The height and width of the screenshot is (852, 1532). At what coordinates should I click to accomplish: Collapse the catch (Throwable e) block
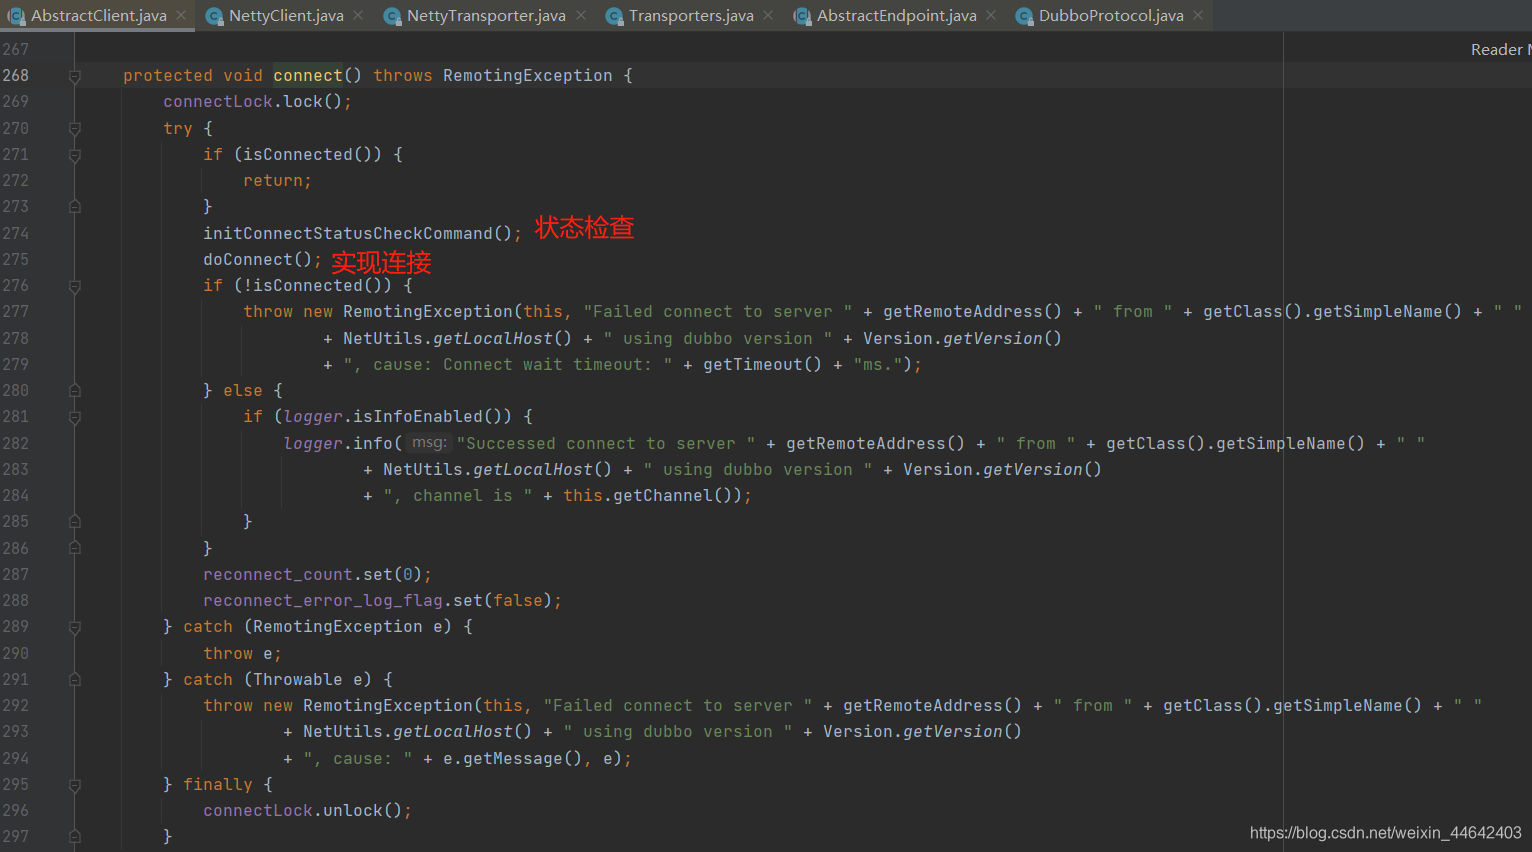tap(75, 680)
